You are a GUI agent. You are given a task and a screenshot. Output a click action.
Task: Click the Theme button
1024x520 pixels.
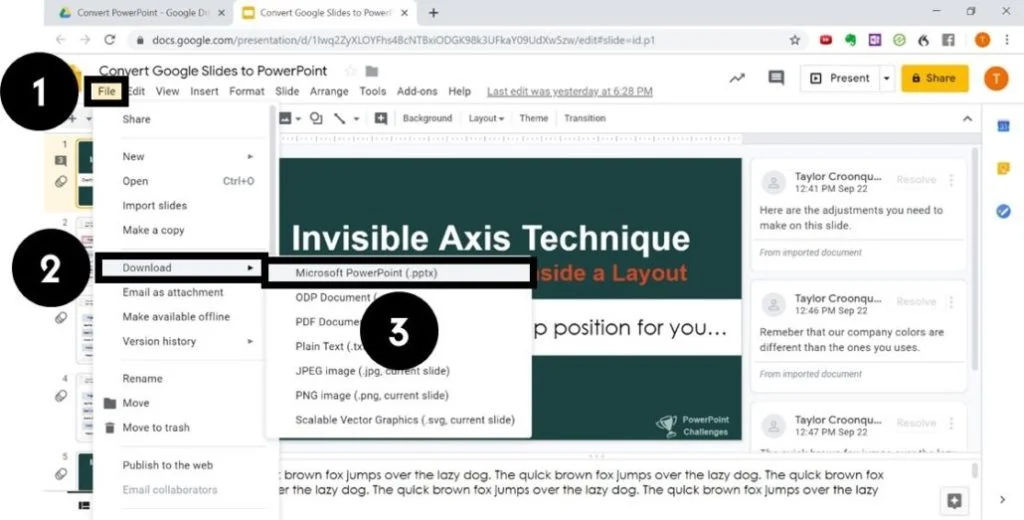pos(534,118)
